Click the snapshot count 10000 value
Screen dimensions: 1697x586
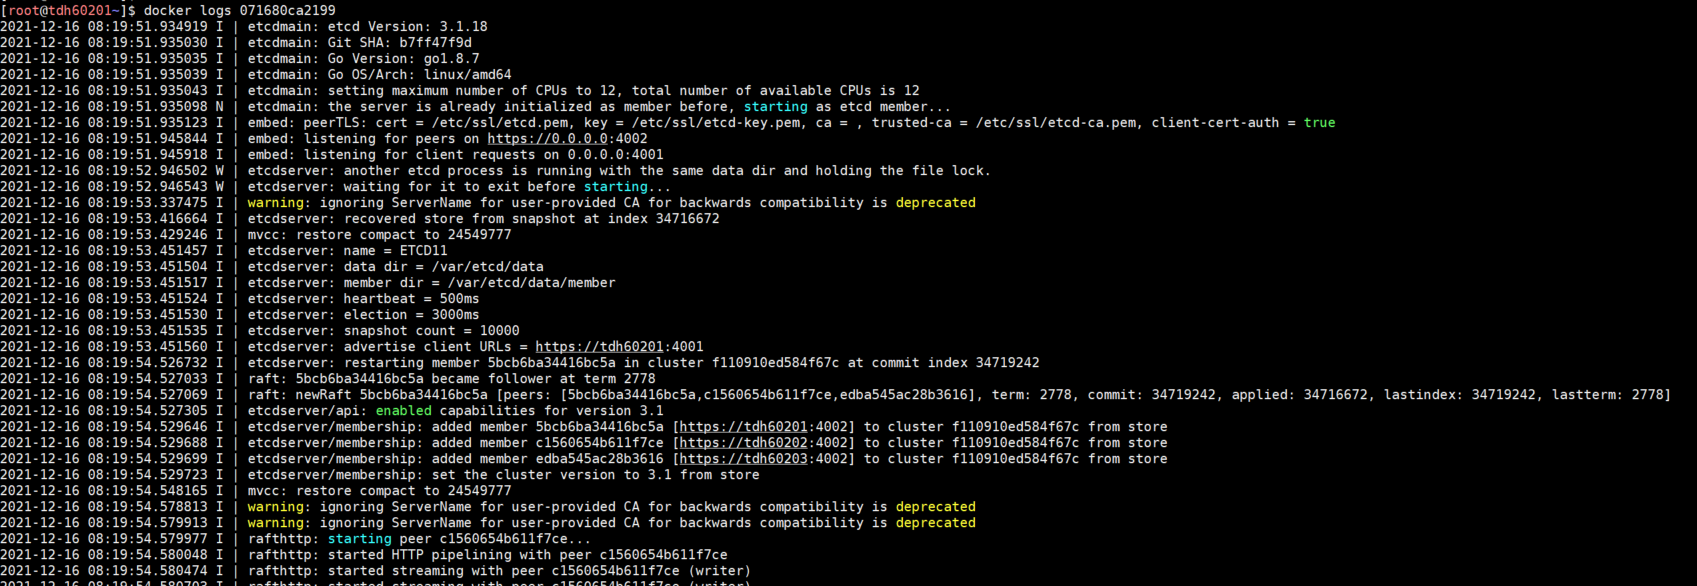[499, 331]
